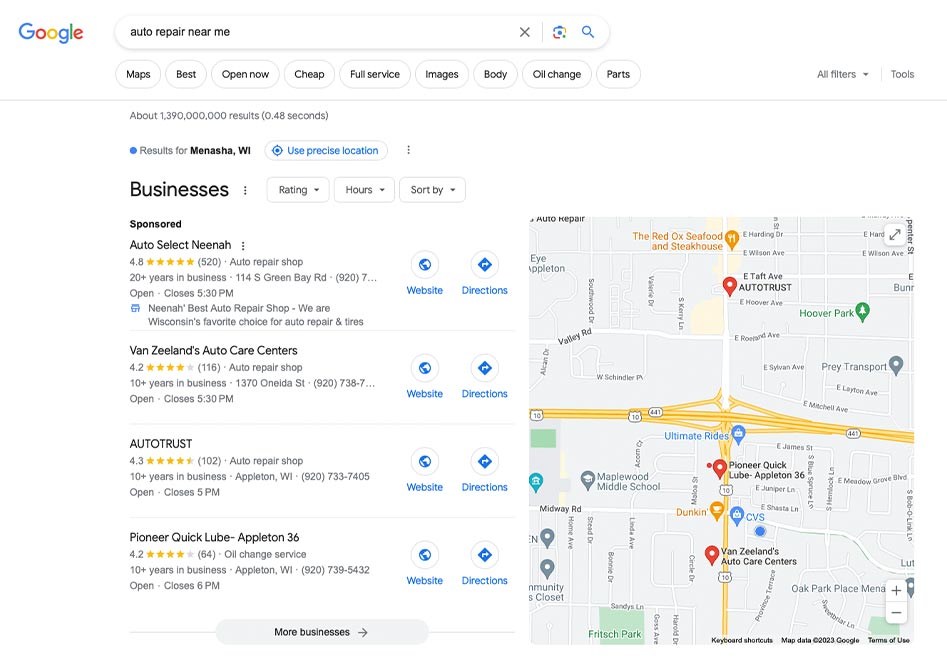Viewport: 947px width, 664px height.
Task: Open the Rating filter dropdown
Action: coord(298,190)
